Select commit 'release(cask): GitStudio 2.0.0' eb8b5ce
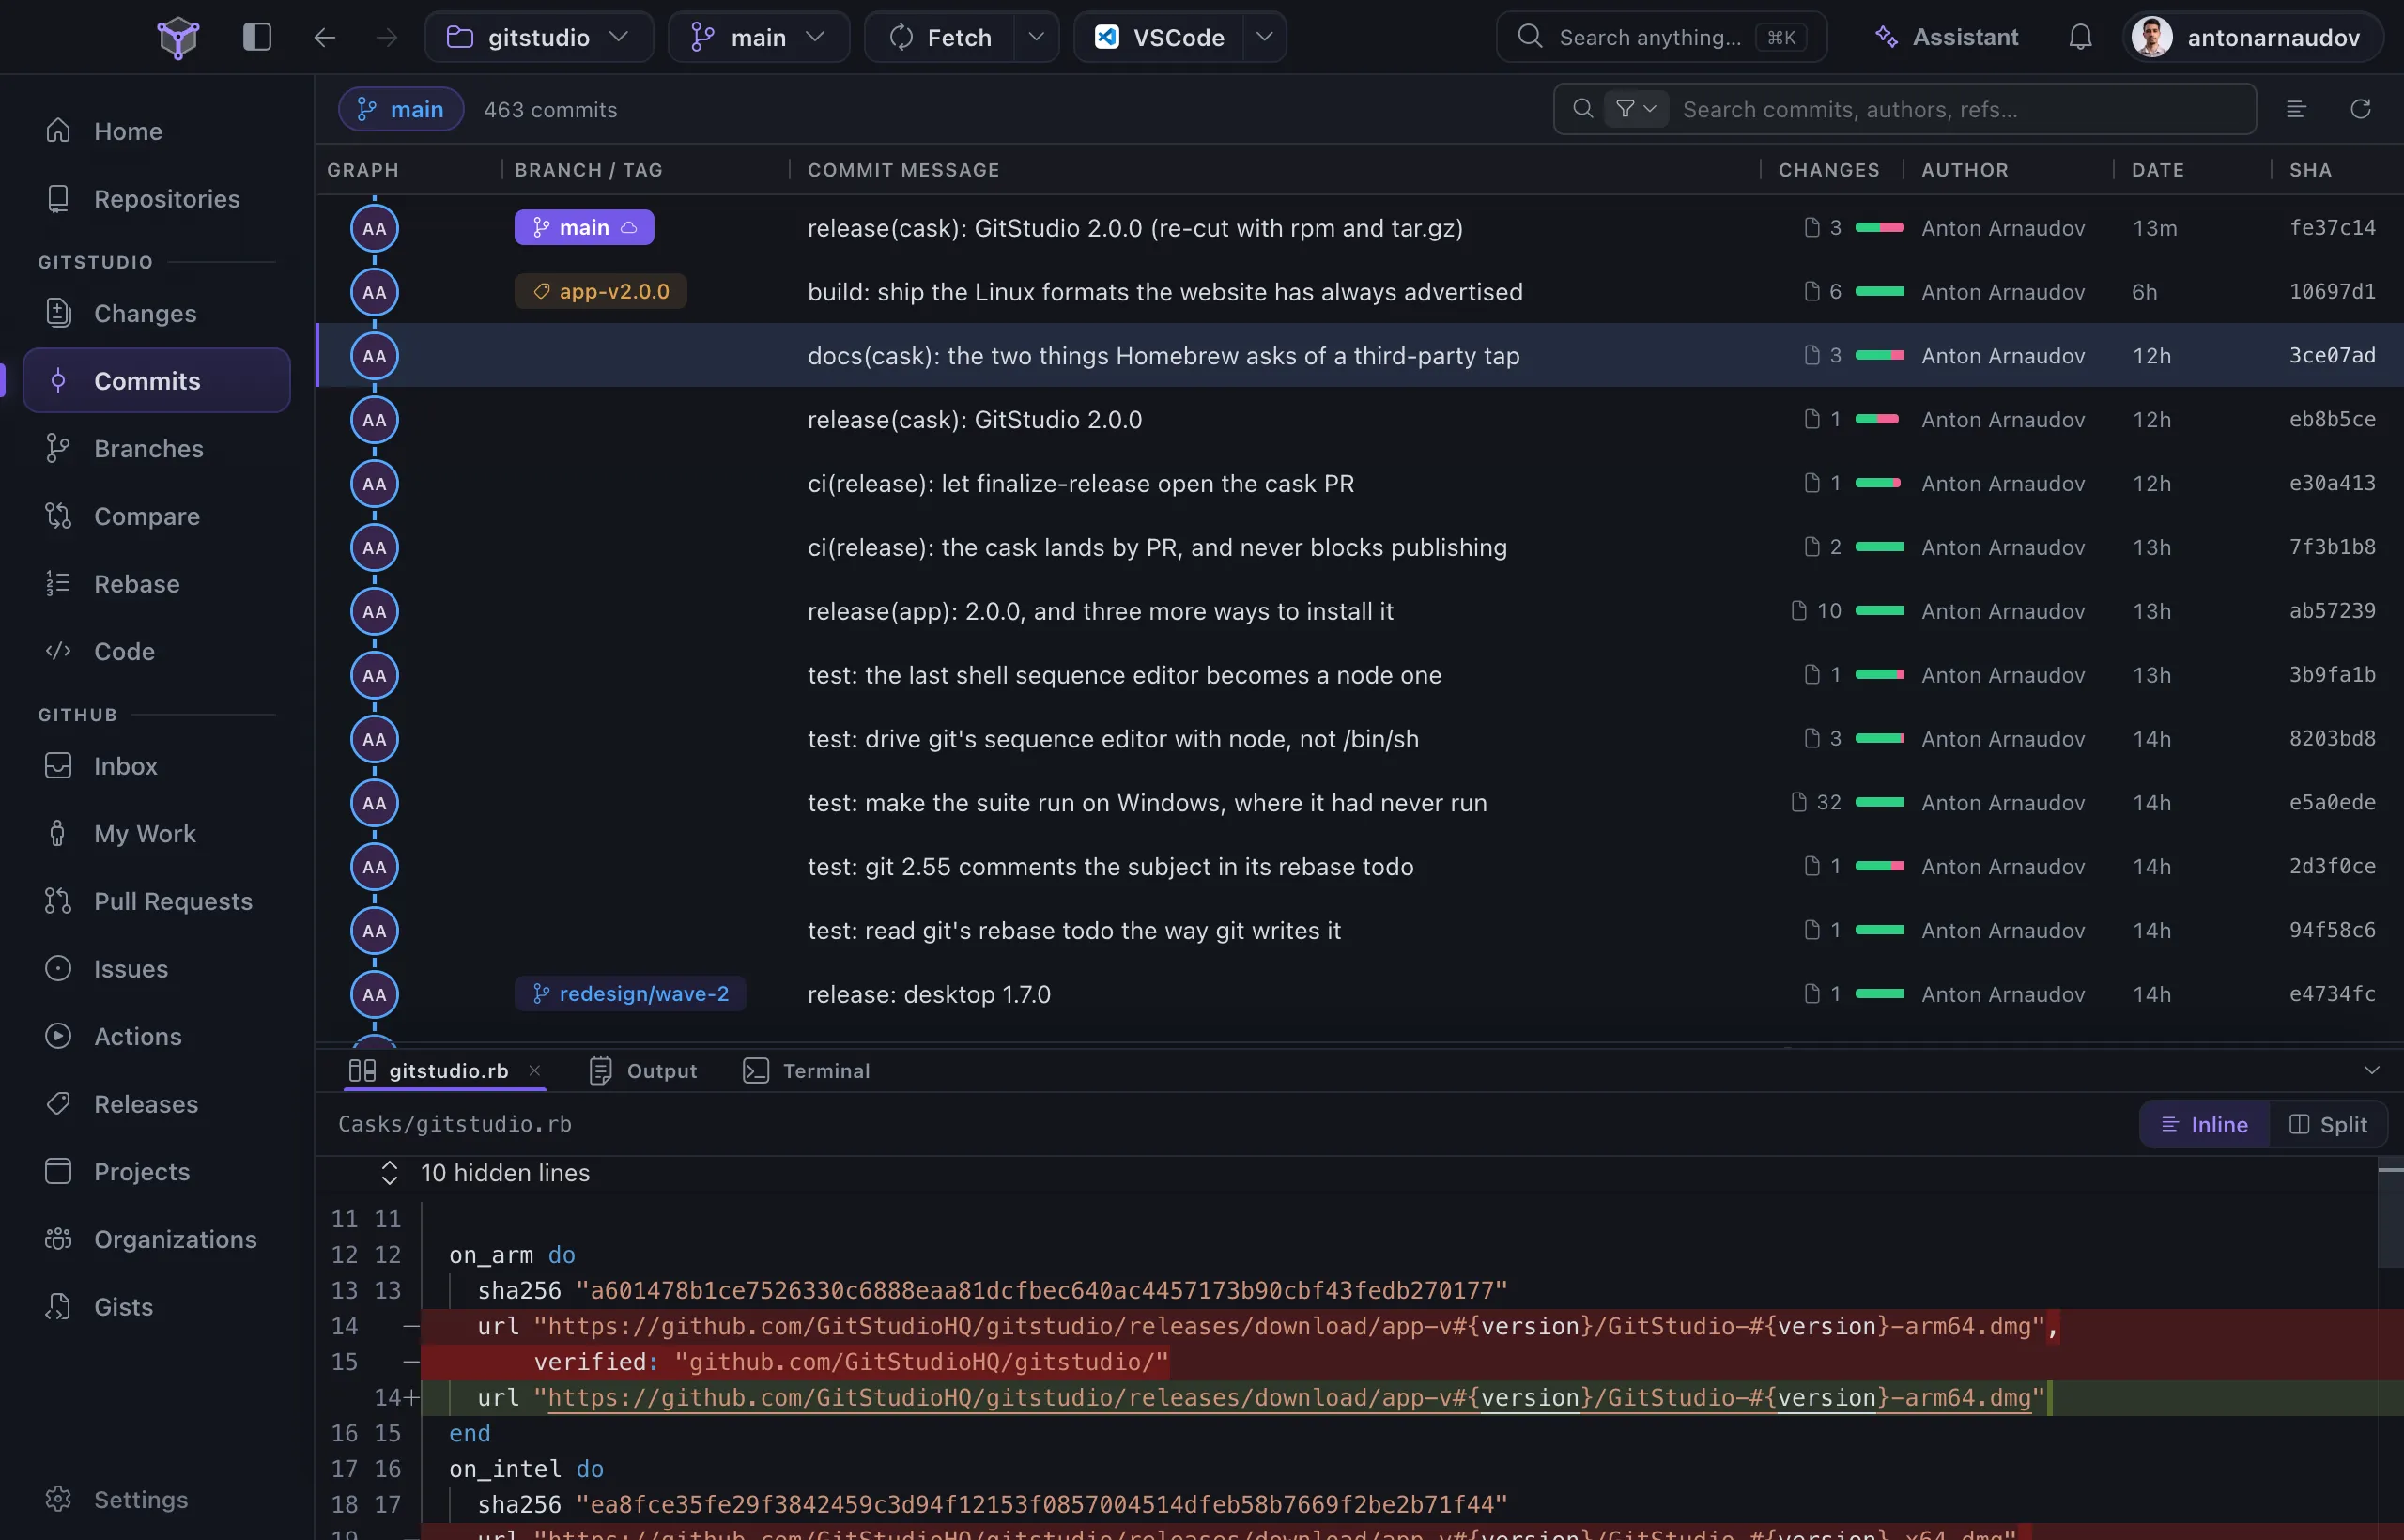Image resolution: width=2404 pixels, height=1540 pixels. (1359, 419)
